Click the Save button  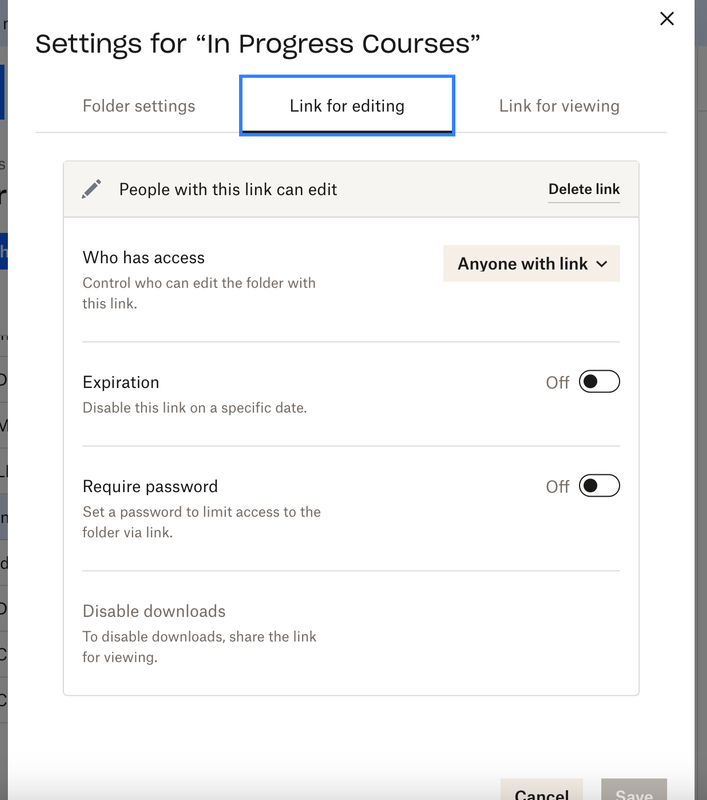(x=634, y=792)
